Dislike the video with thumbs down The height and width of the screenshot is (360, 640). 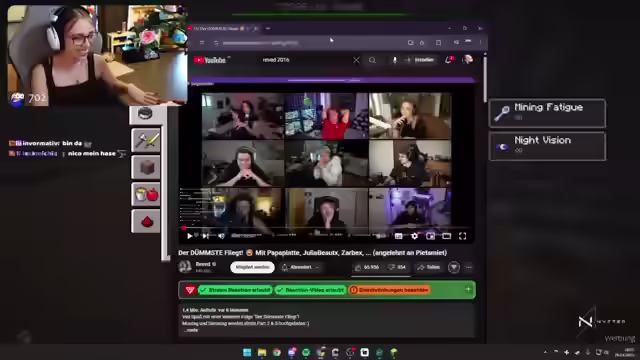point(397,267)
